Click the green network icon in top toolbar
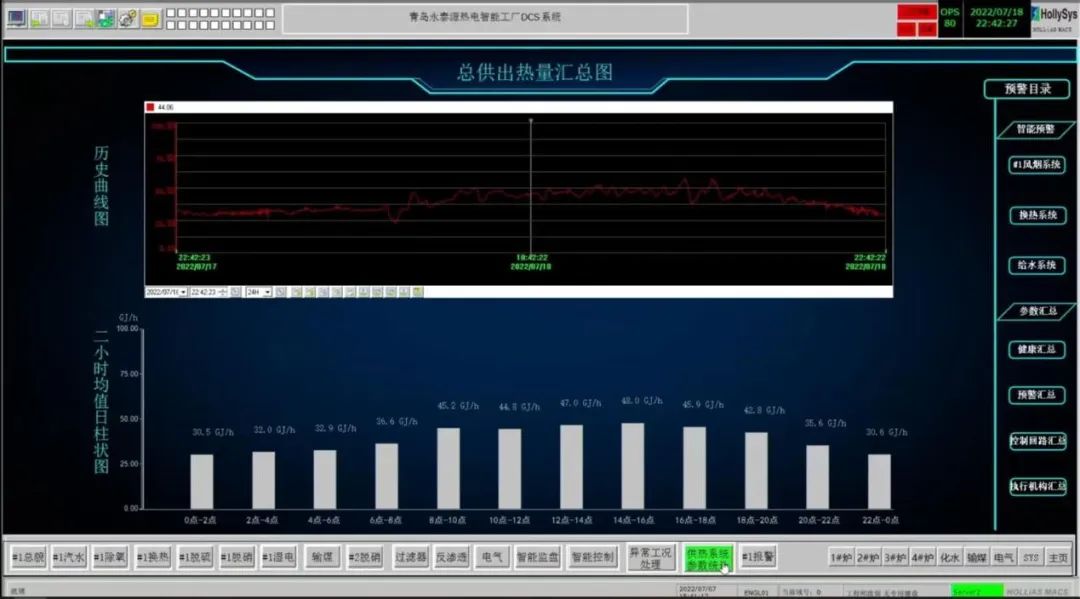Image resolution: width=1080 pixels, height=599 pixels. click(106, 19)
